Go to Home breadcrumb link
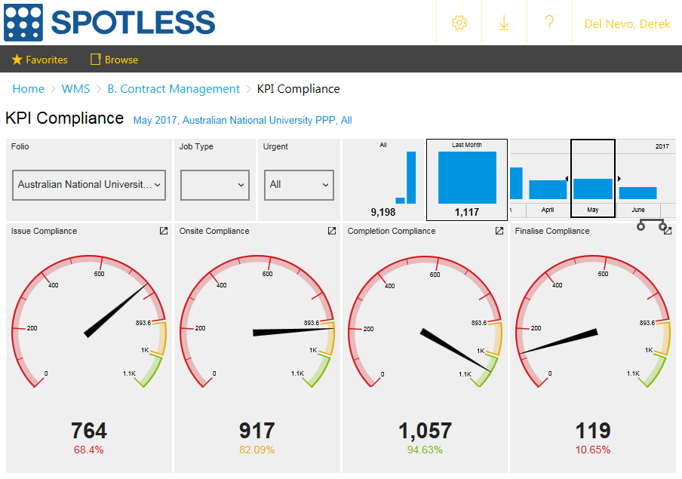This screenshot has height=479, width=682. click(x=28, y=89)
